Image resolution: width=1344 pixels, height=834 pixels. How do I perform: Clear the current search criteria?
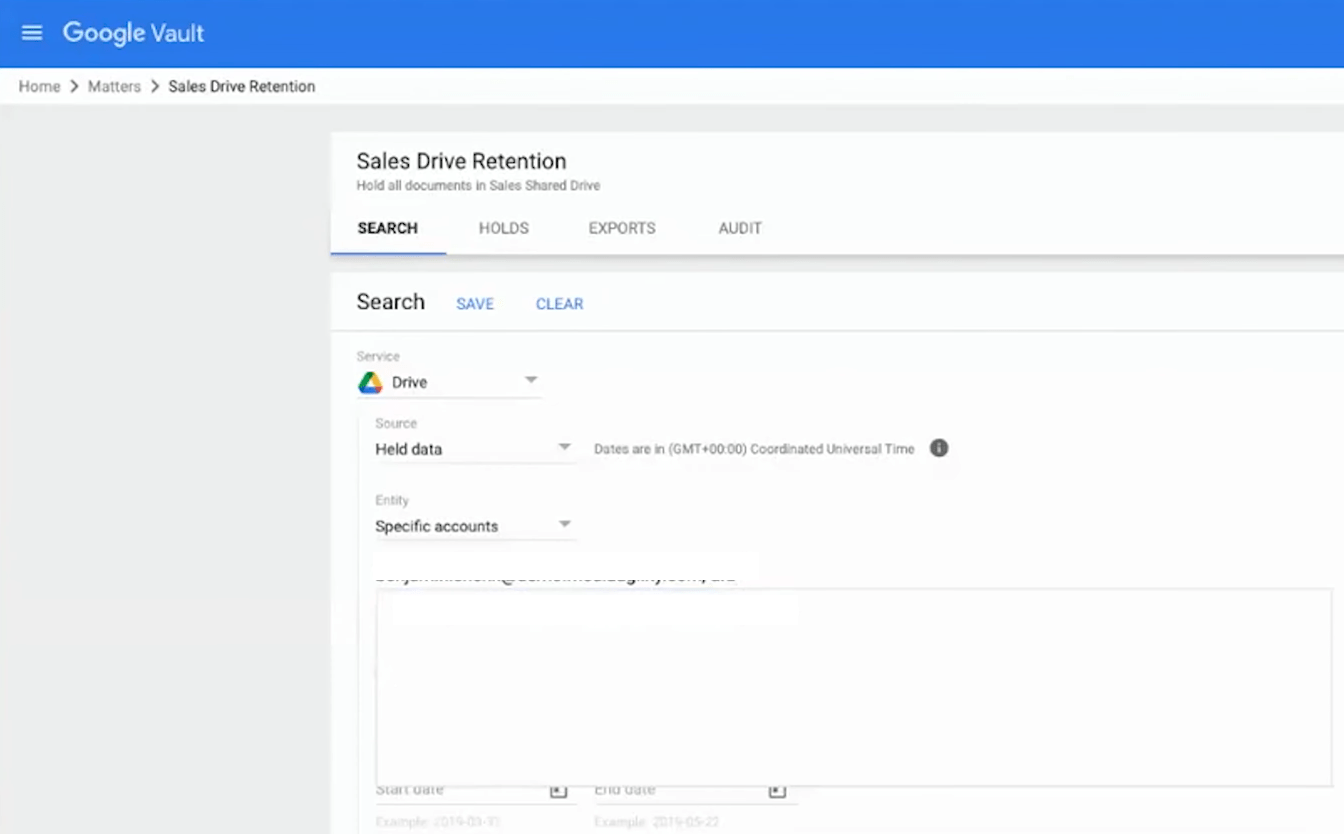point(559,304)
